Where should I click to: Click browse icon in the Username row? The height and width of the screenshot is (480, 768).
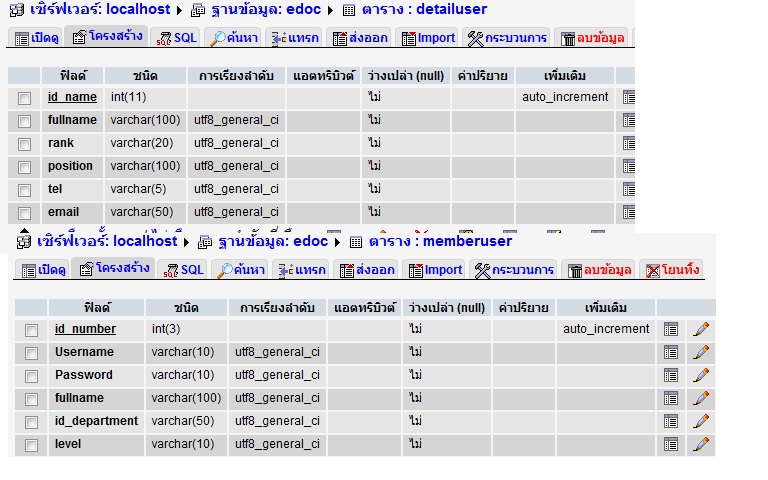pos(671,352)
